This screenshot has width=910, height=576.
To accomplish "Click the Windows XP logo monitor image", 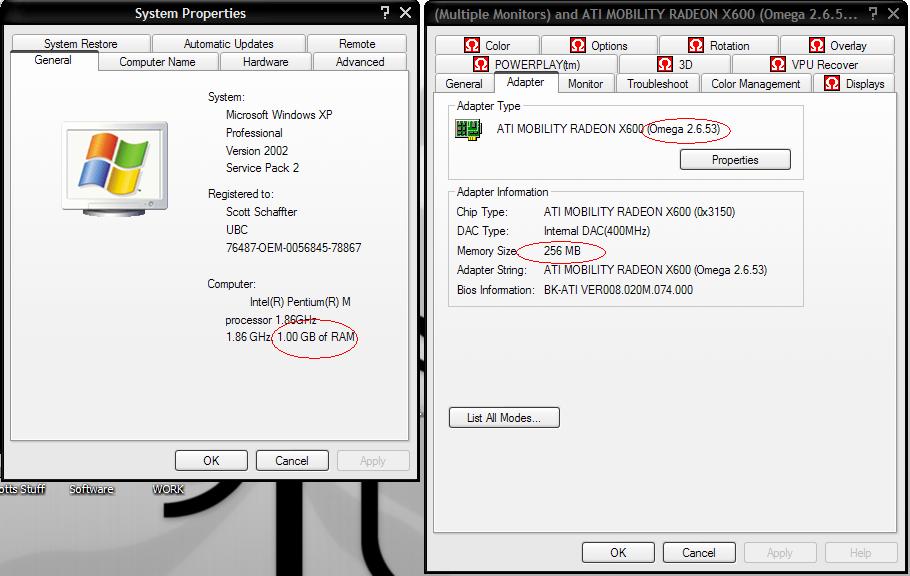I will point(115,168).
